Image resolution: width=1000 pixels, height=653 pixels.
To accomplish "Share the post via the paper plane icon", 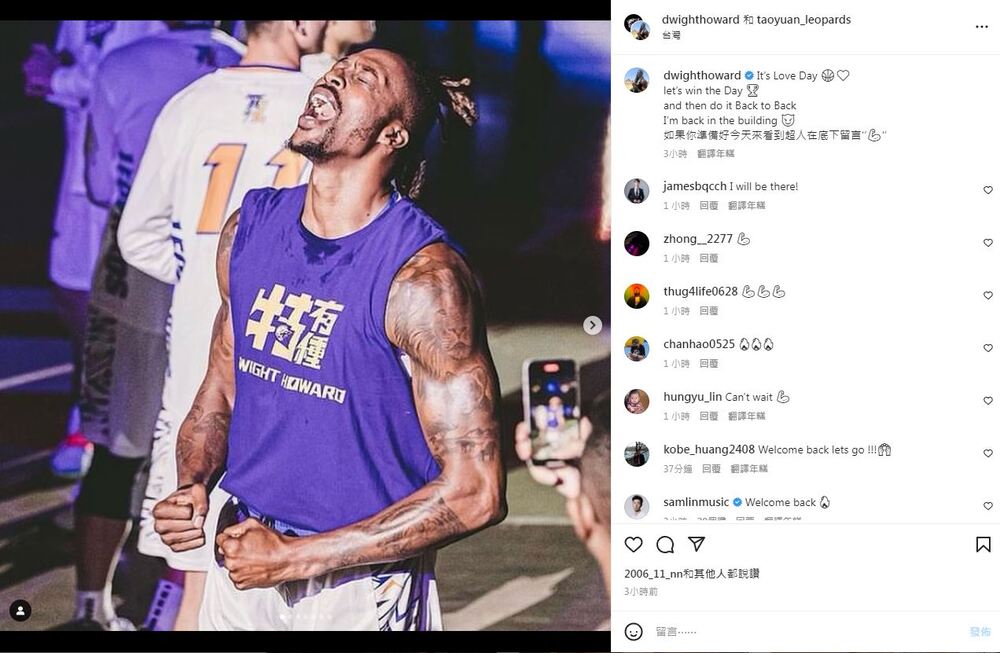I will 697,544.
